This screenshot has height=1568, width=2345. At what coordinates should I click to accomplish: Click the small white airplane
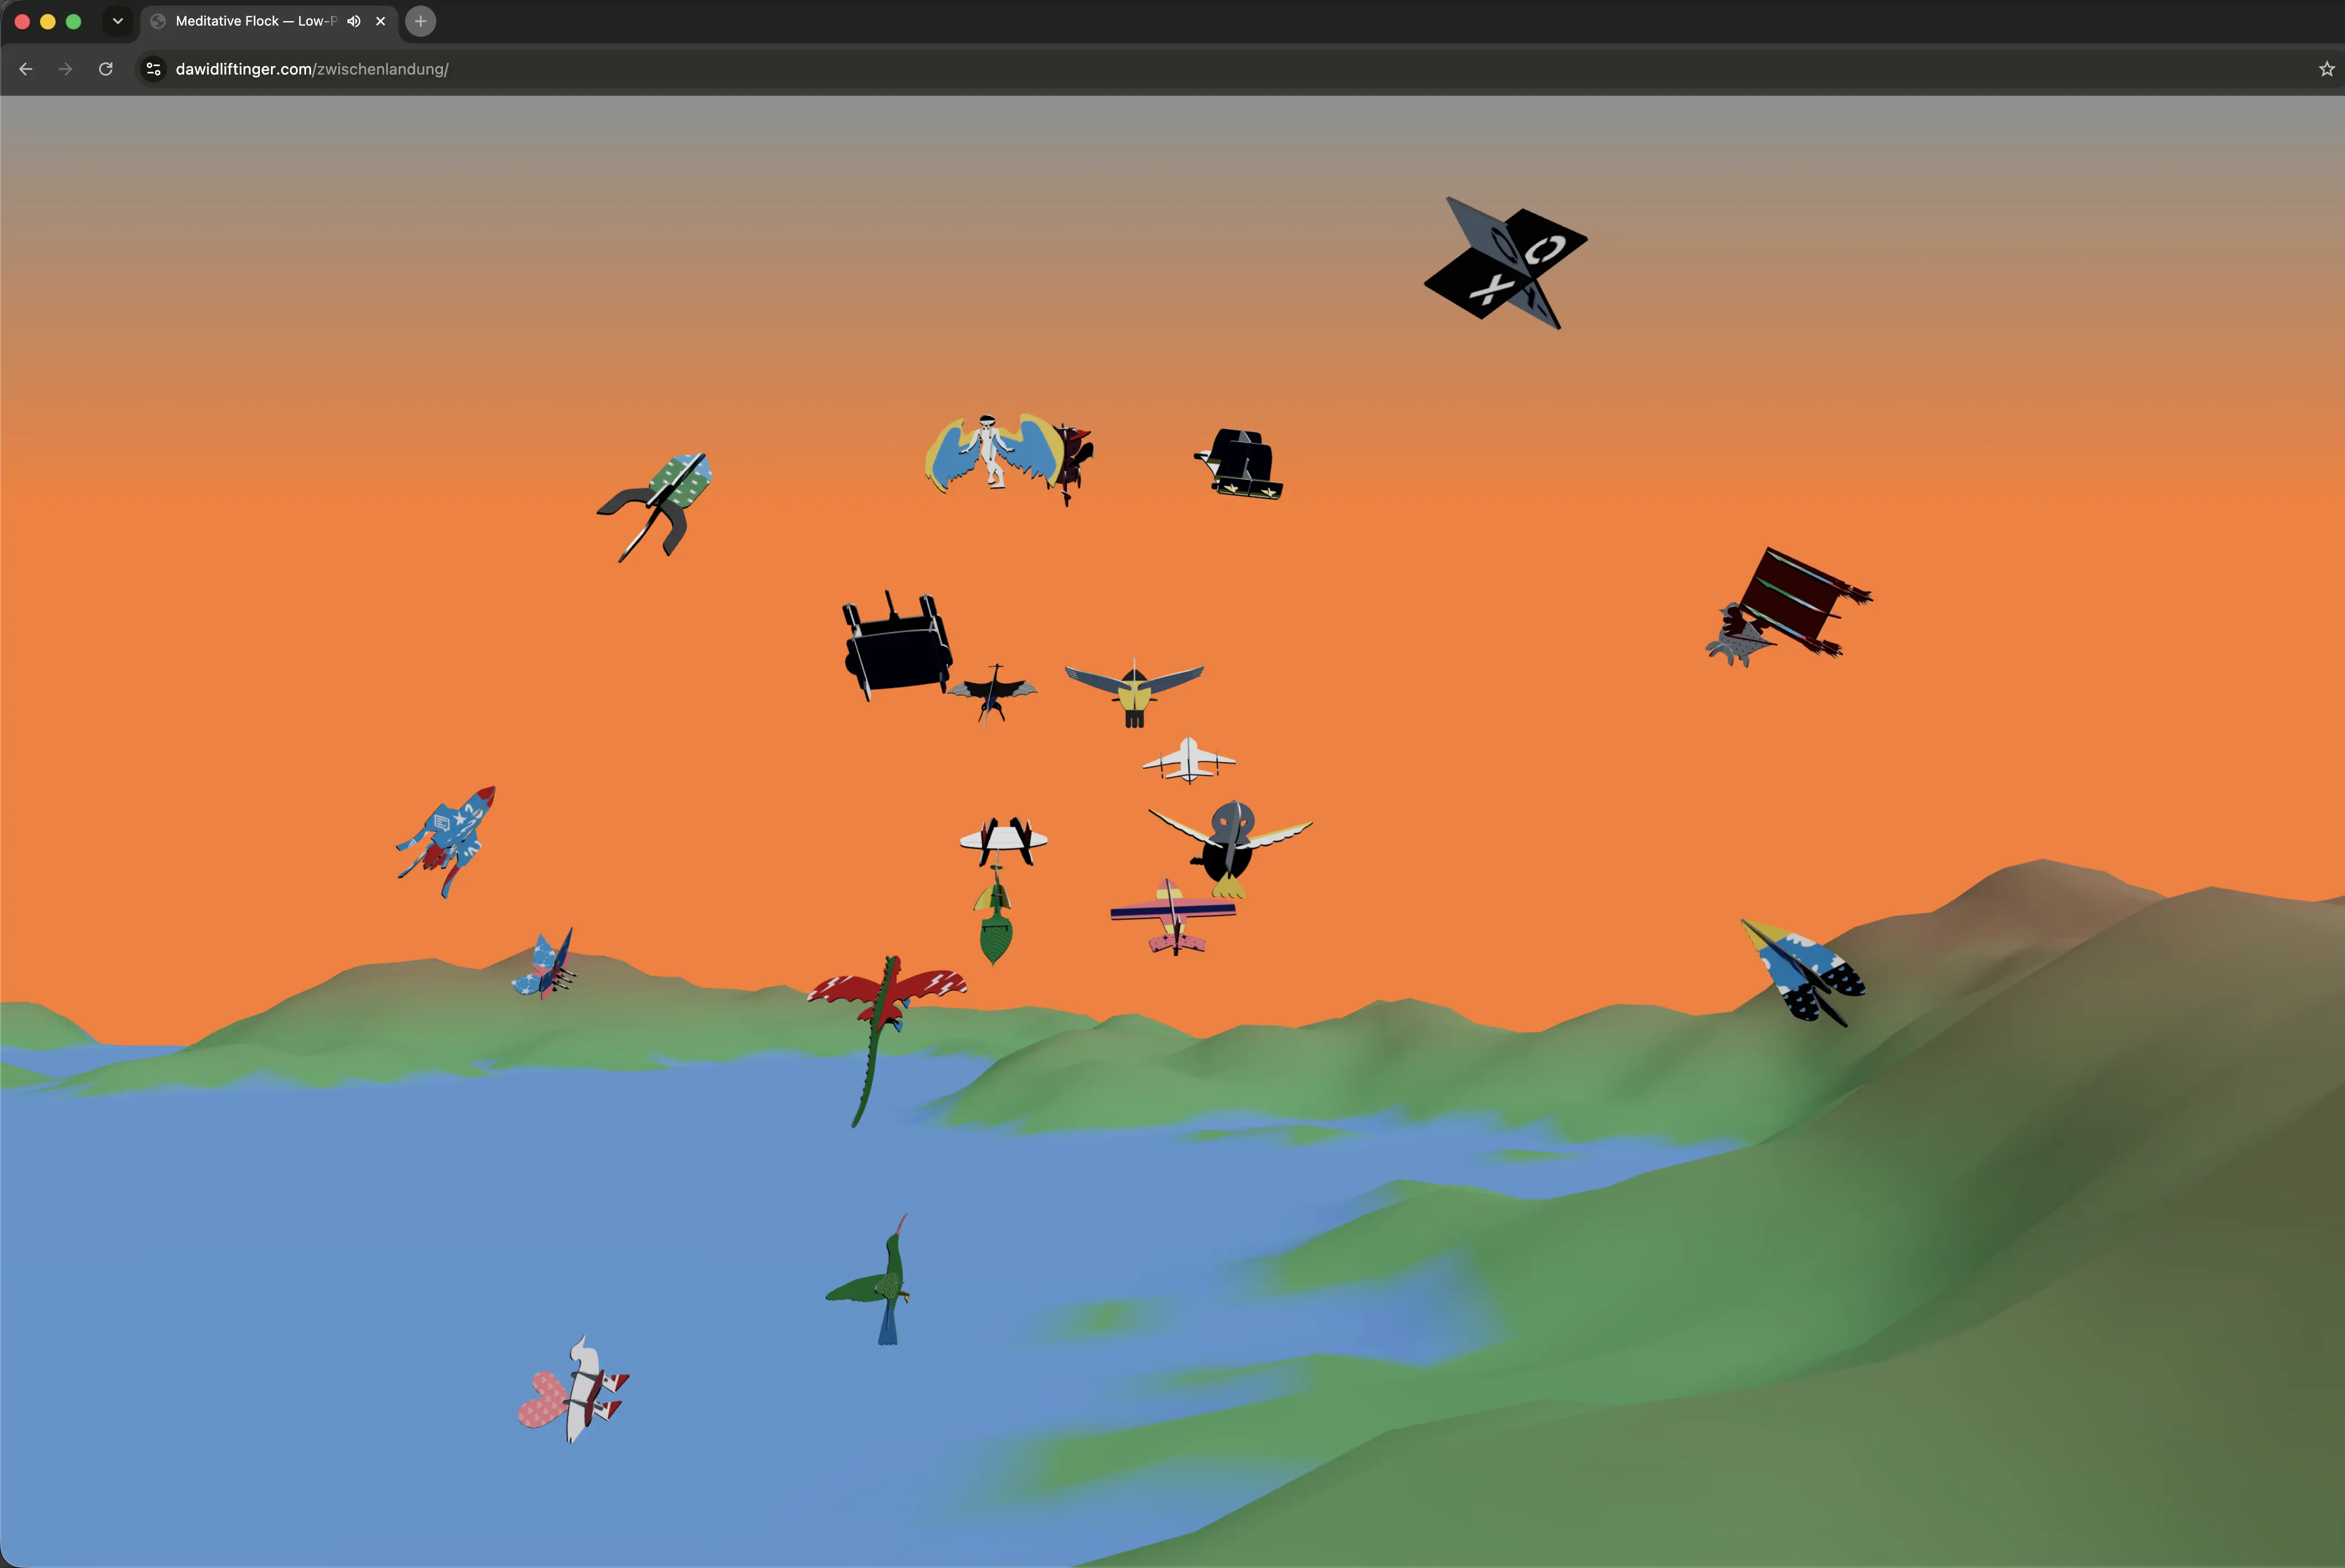click(x=1189, y=761)
